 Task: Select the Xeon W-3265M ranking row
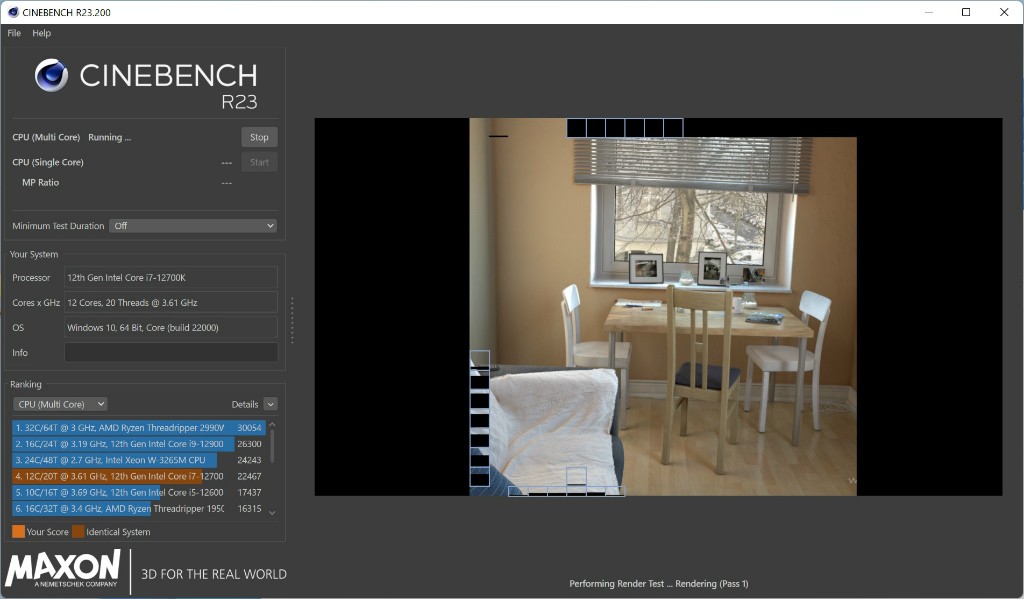pos(138,461)
